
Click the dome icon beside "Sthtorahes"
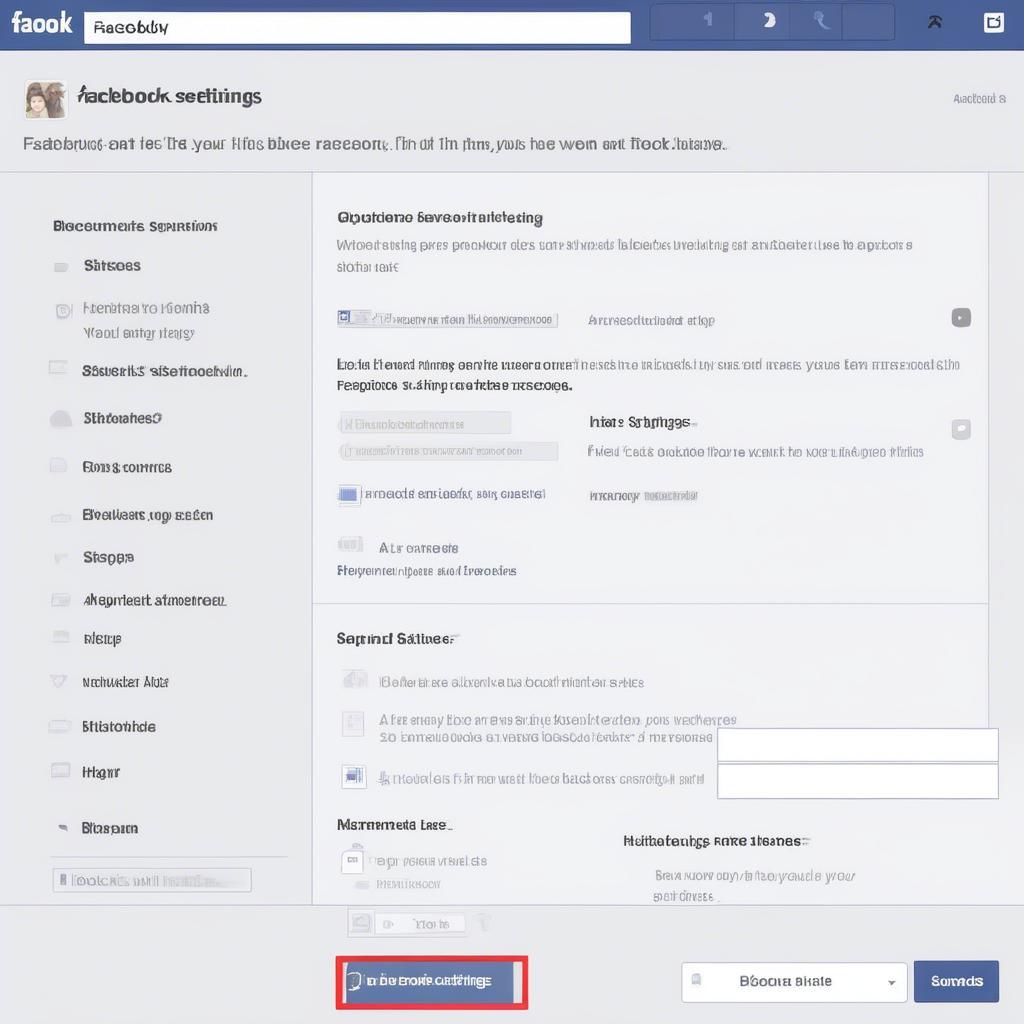pyautogui.click(x=61, y=419)
